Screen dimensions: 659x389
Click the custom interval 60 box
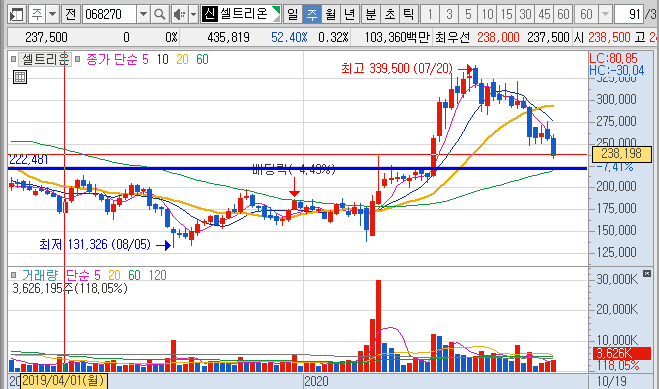[586, 14]
